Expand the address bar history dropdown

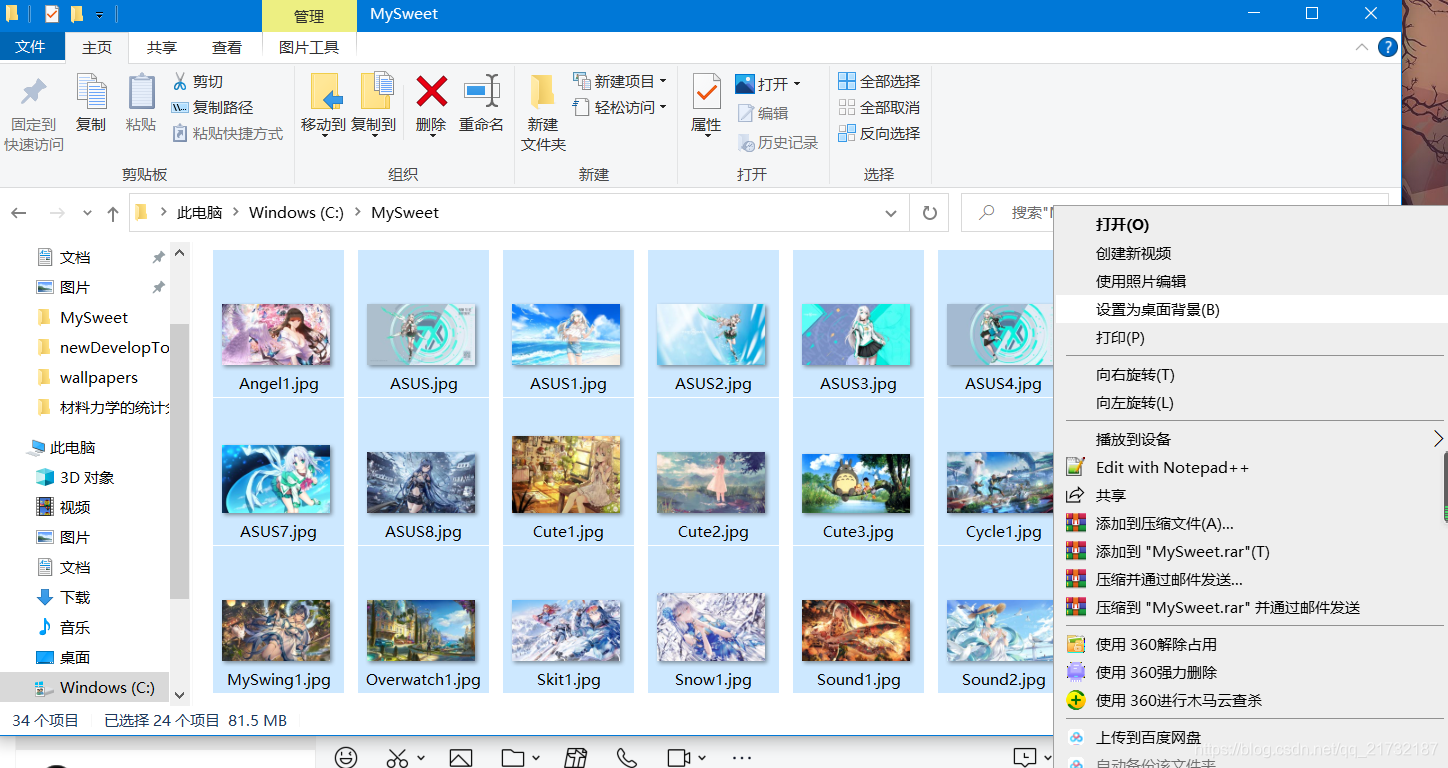tap(891, 213)
